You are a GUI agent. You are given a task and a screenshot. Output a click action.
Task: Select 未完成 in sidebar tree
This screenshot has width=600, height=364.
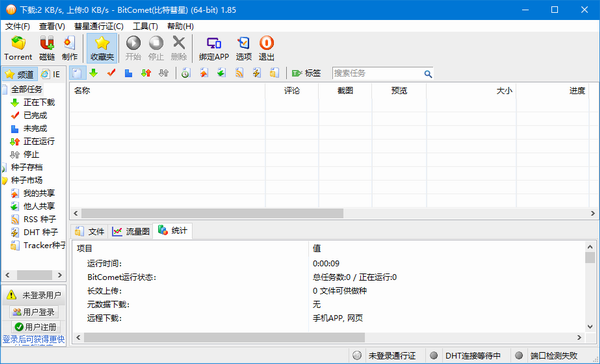35,128
